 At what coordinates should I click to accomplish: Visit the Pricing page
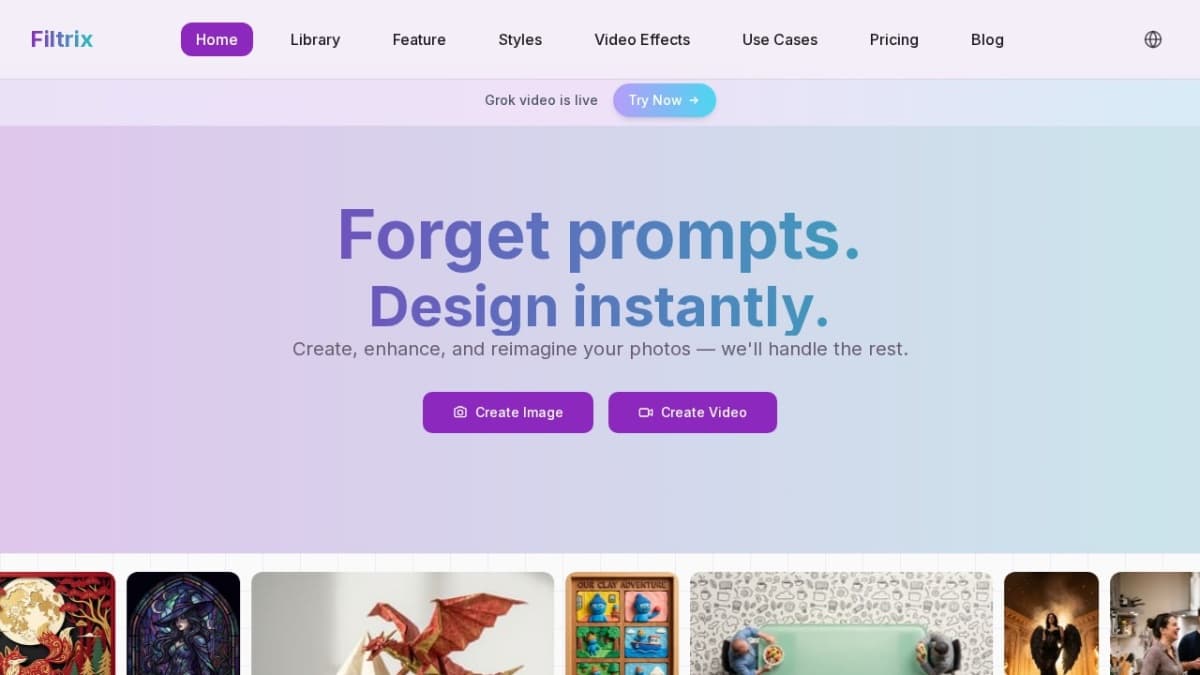click(x=894, y=40)
